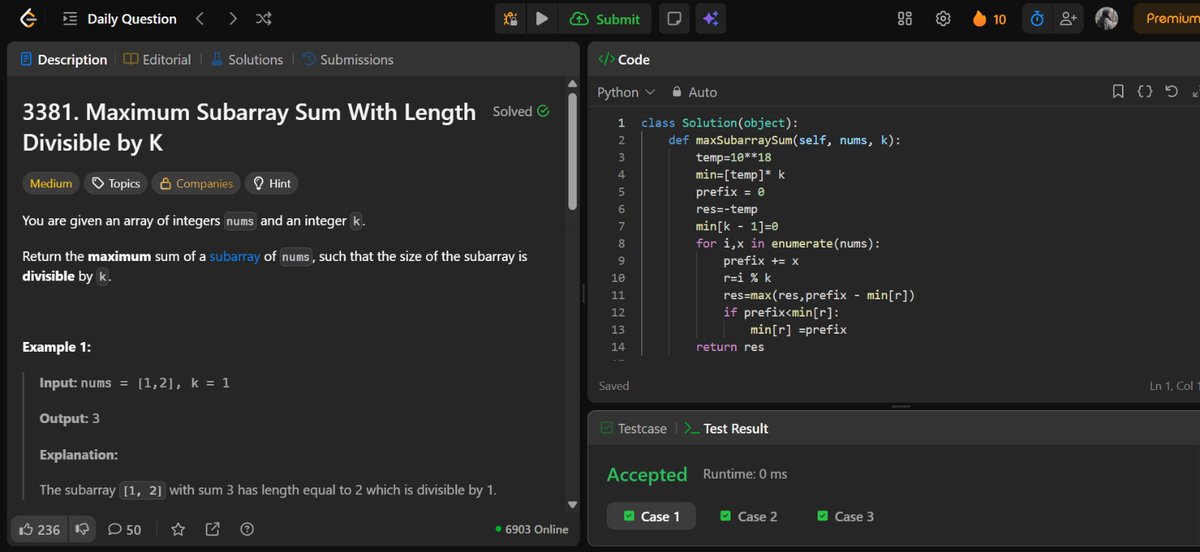
Task: Dislike the problem with thumbs down
Action: click(82, 529)
